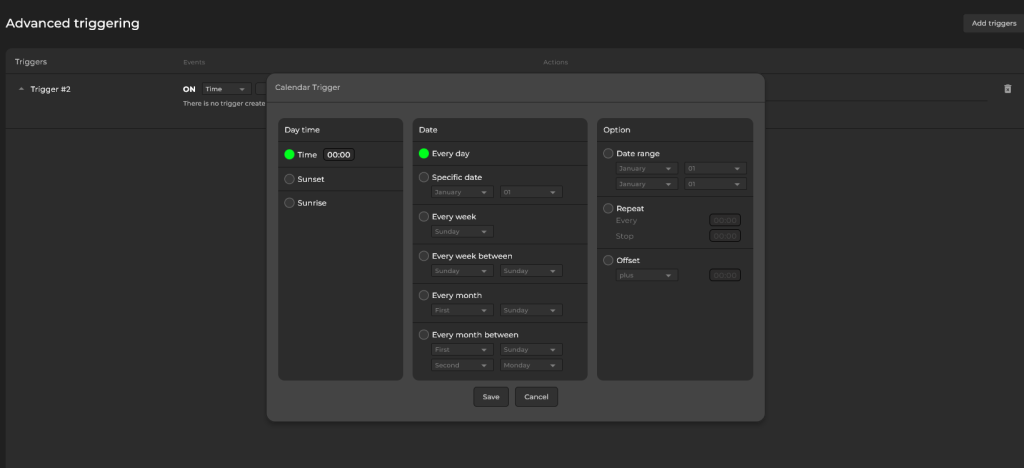Image resolution: width=1024 pixels, height=468 pixels.
Task: Click the Time 00:00 input field
Action: coord(339,155)
